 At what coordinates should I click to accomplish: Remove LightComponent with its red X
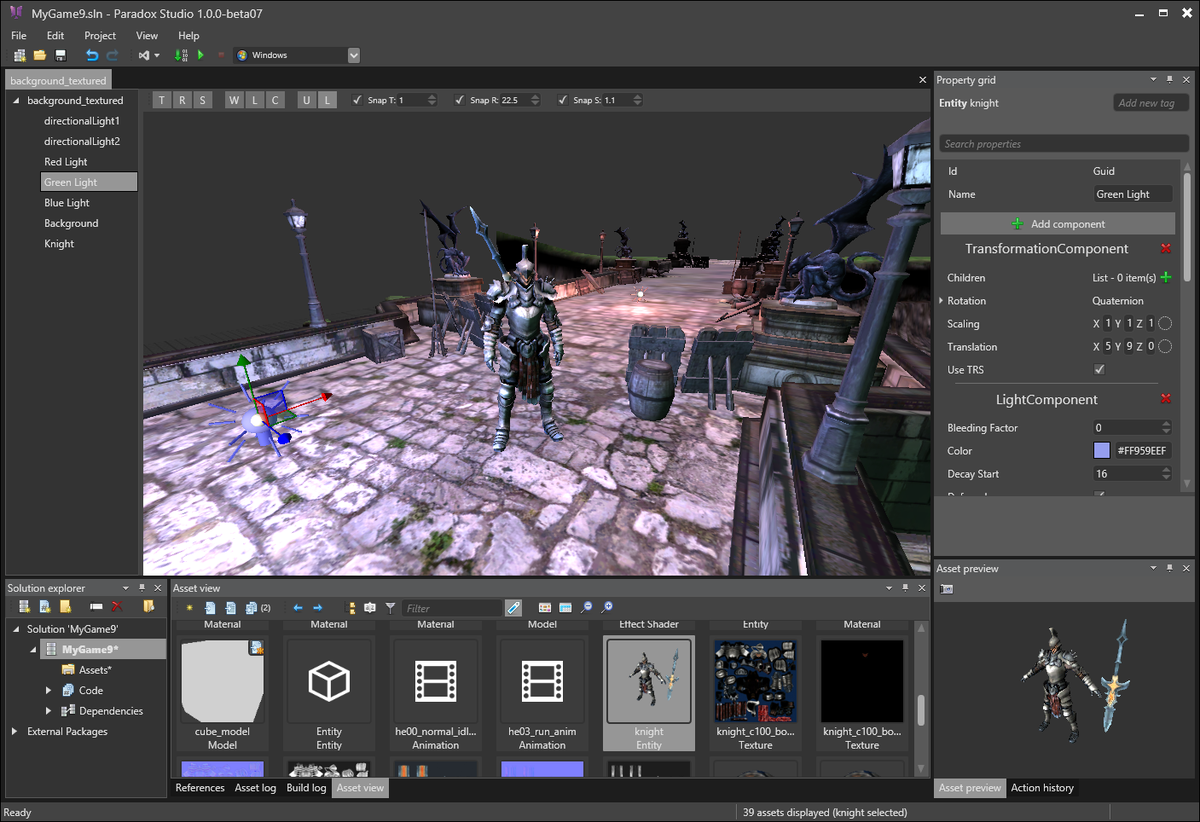1165,400
